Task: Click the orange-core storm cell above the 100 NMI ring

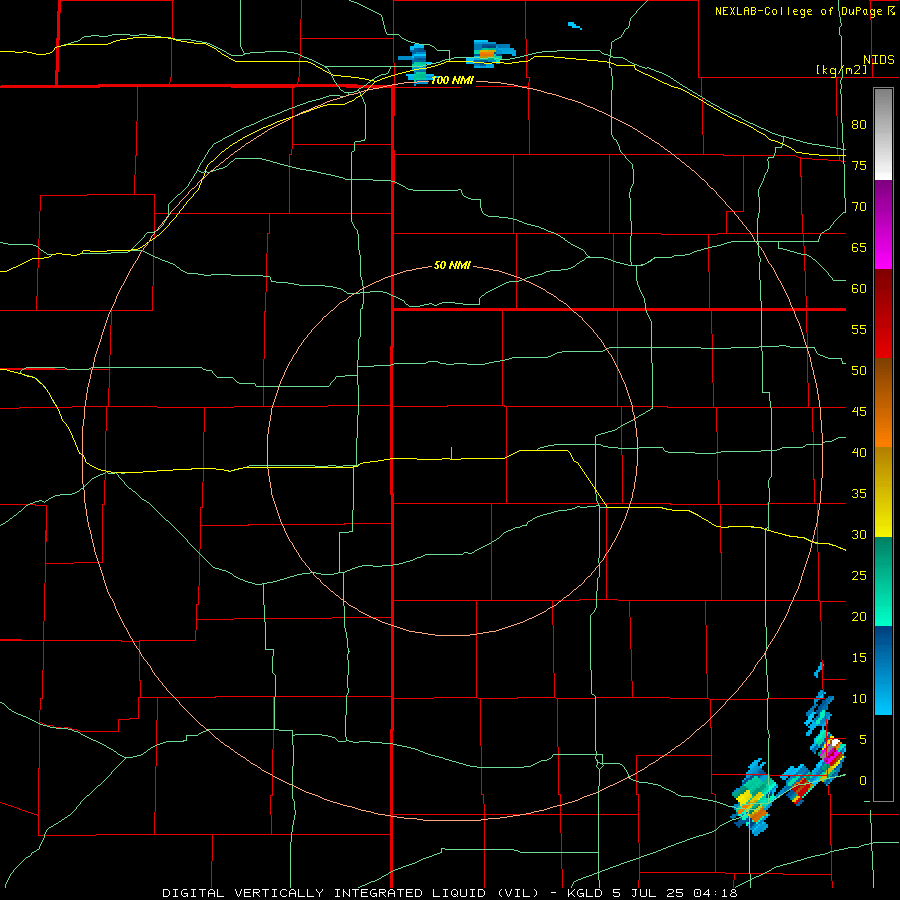Action: pos(489,54)
